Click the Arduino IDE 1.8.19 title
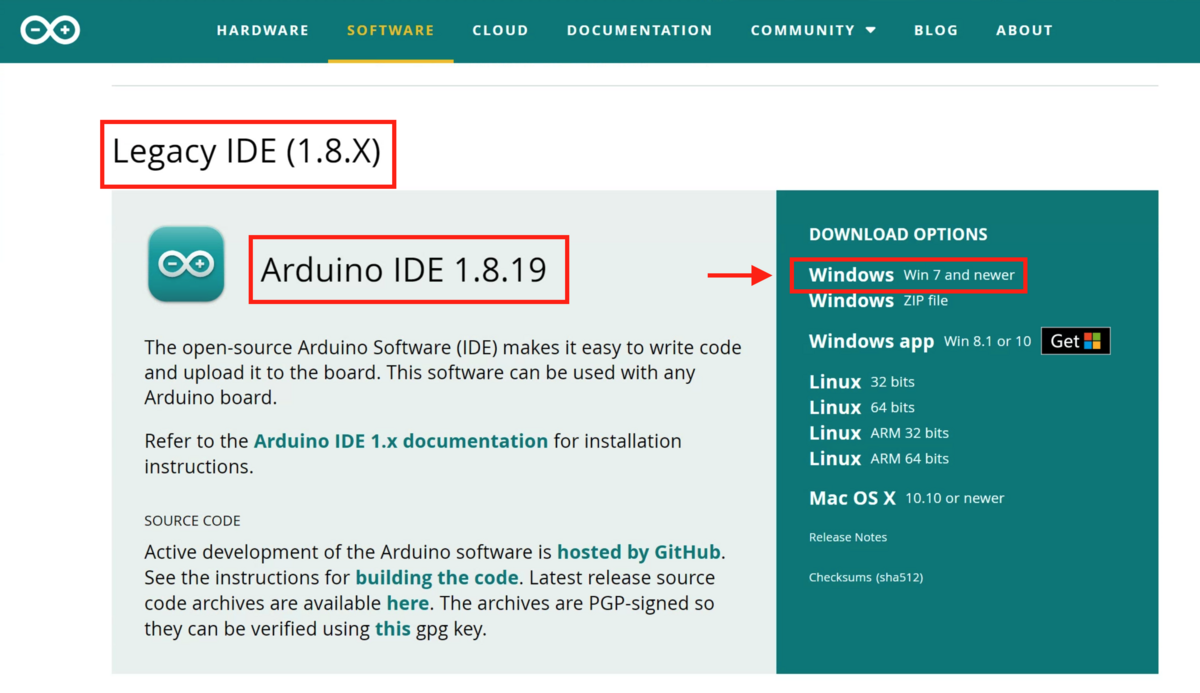Image resolution: width=1200 pixels, height=693 pixels. [404, 270]
